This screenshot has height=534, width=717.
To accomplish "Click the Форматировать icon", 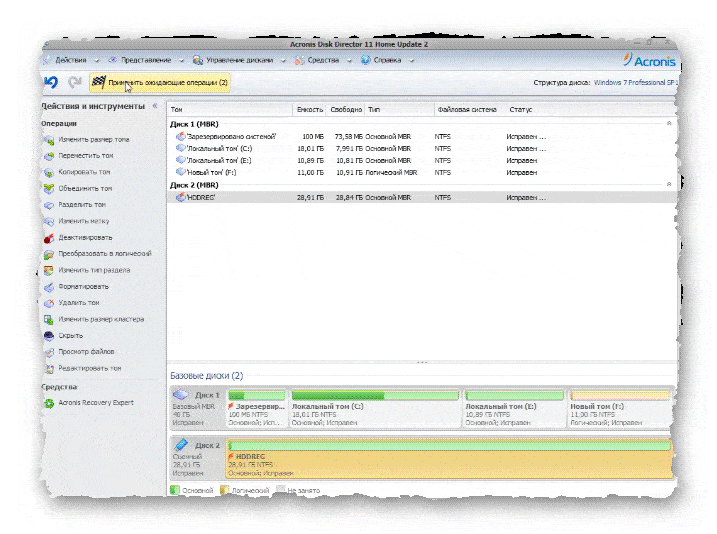I will (49, 287).
